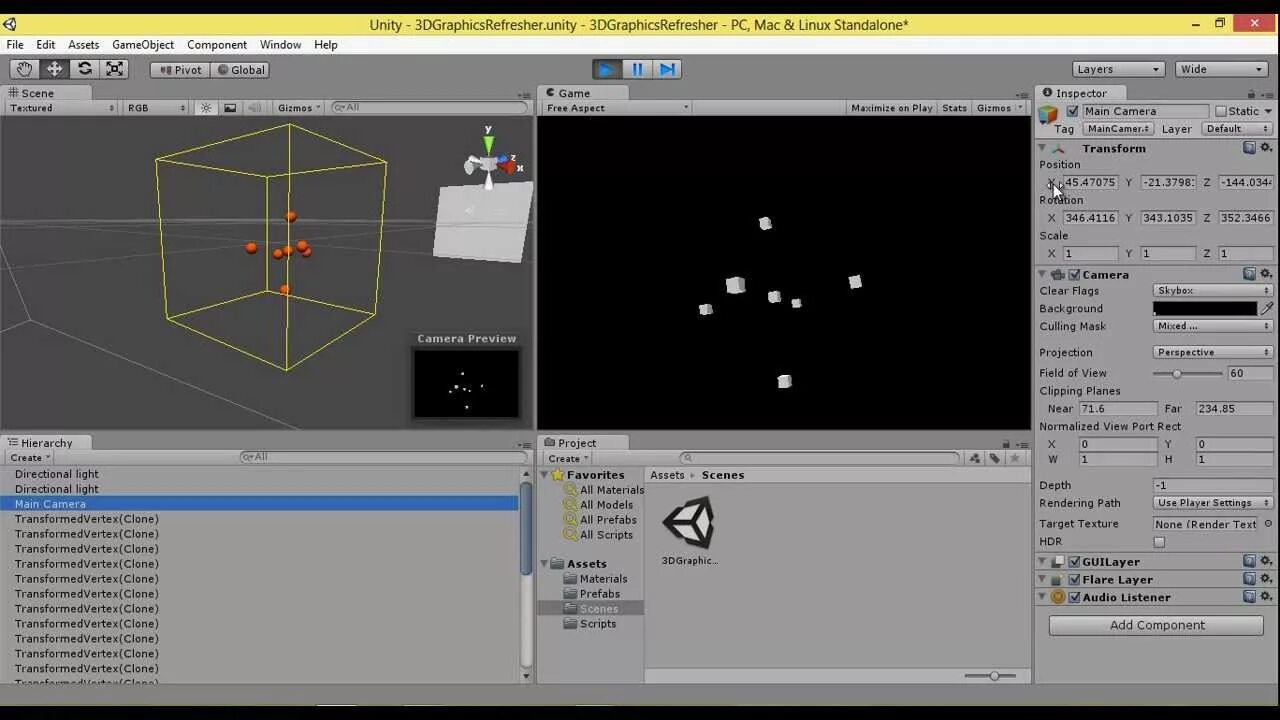Open Audio Listener component gear menu
The height and width of the screenshot is (720, 1280).
[1265, 597]
